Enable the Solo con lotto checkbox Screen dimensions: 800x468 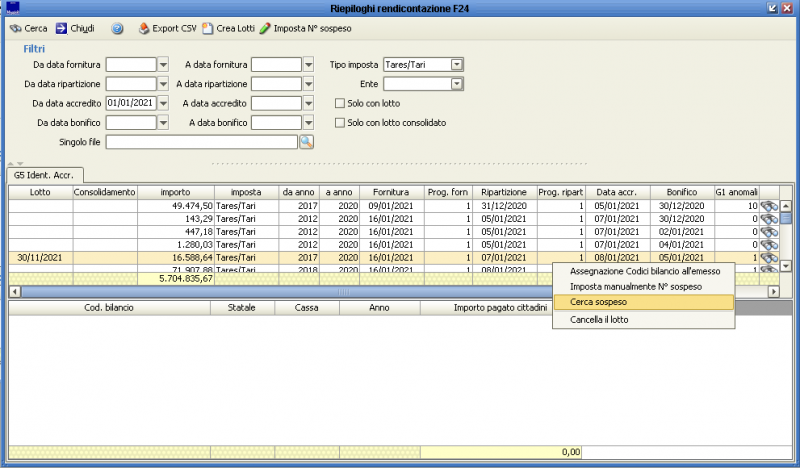340,103
